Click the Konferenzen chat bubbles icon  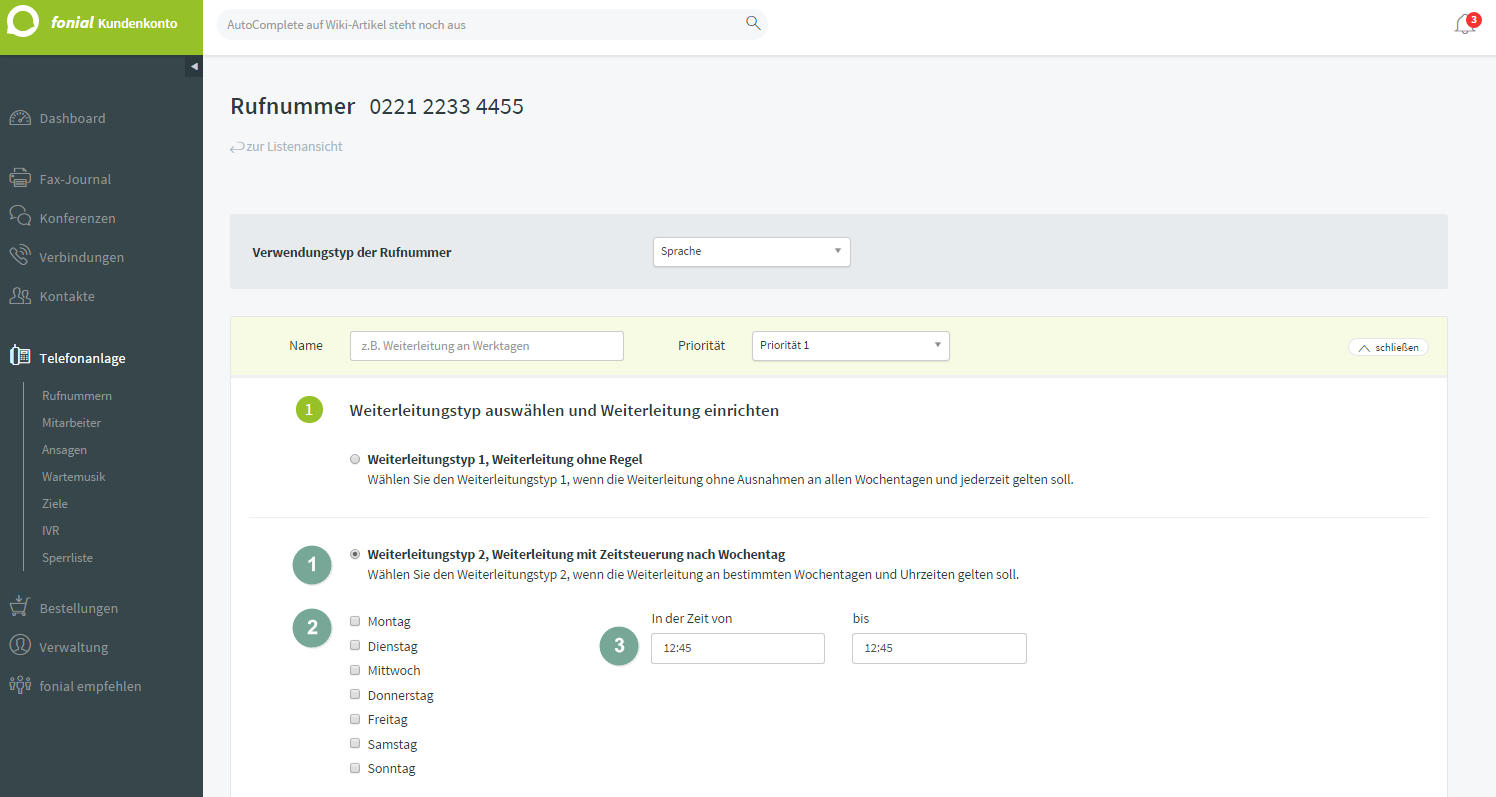tap(20, 217)
